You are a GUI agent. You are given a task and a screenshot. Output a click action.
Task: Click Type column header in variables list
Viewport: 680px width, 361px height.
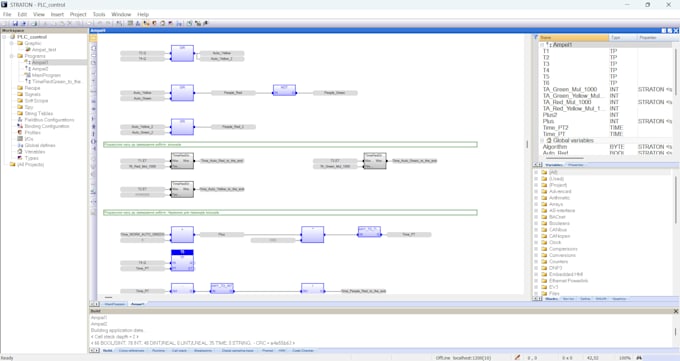(623, 38)
